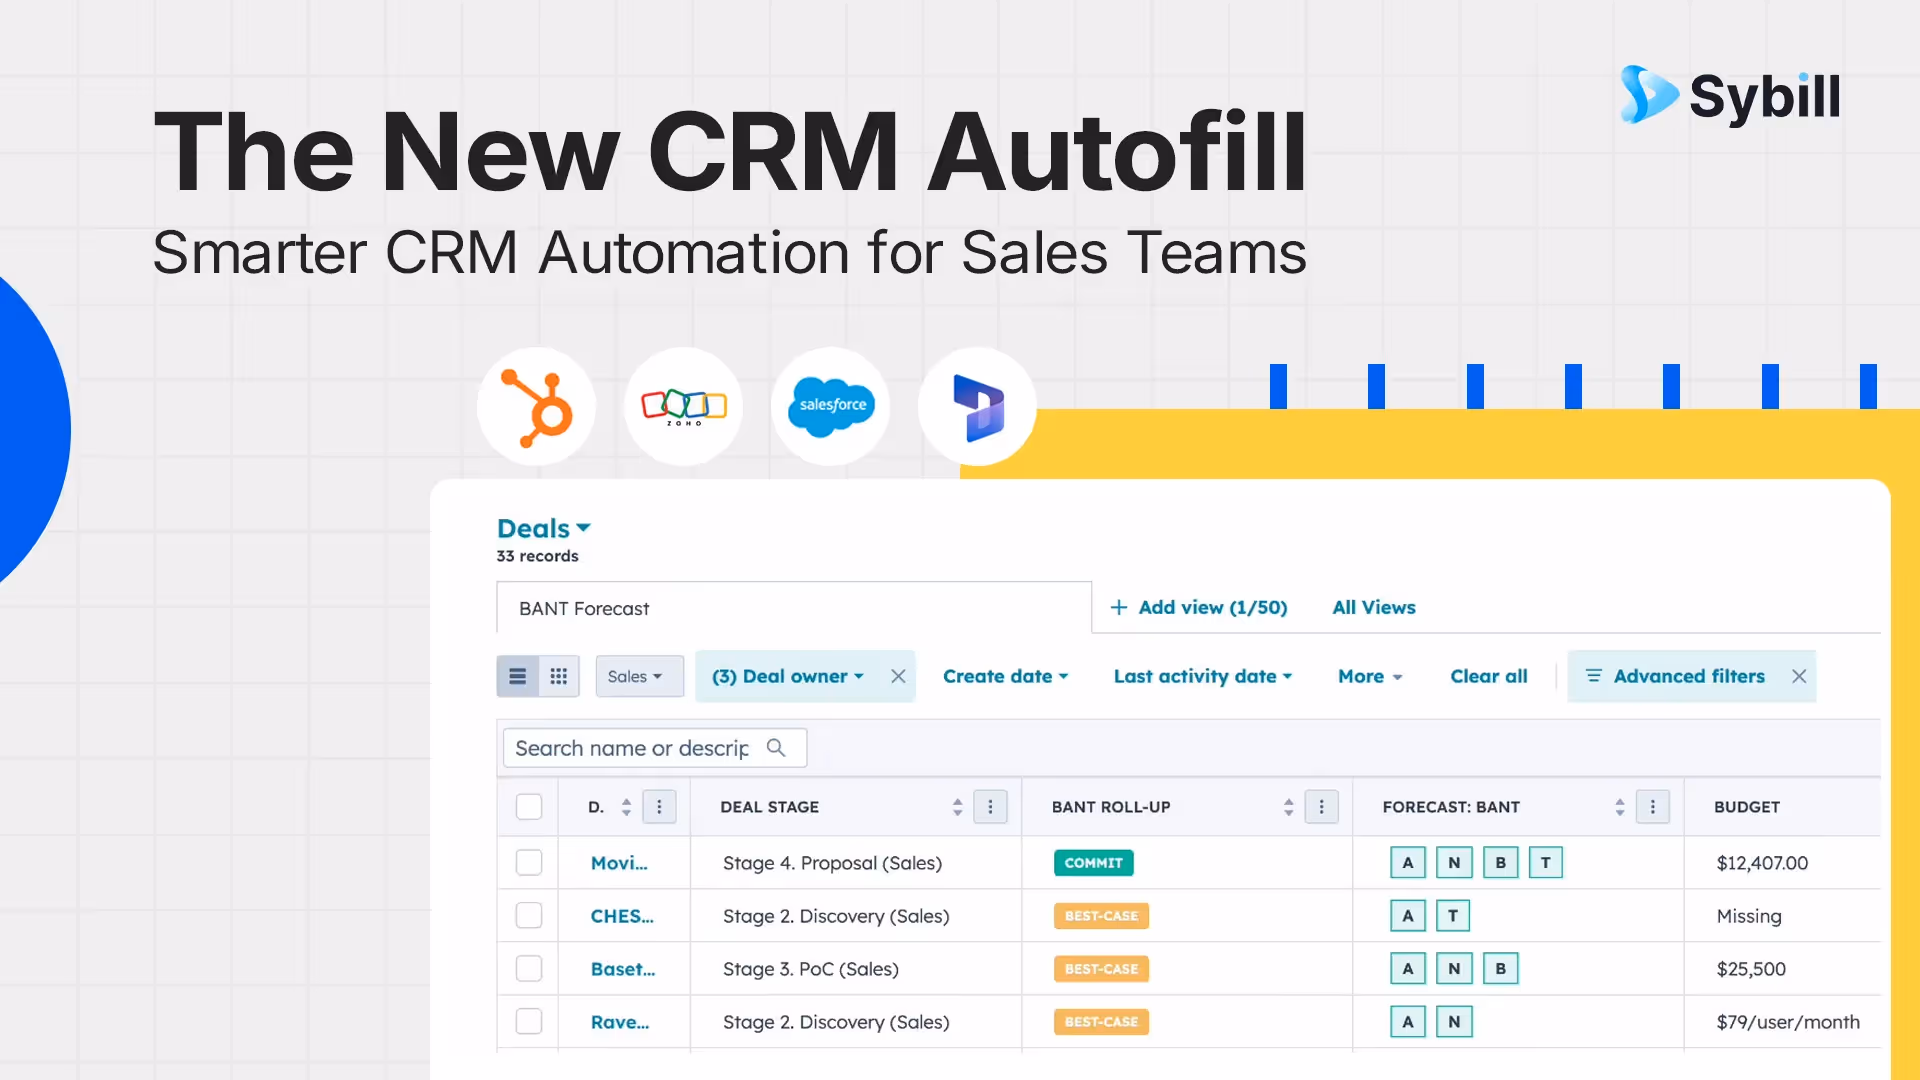Viewport: 1920px width, 1080px height.
Task: Click the COMMIT tag in Movi row
Action: point(1093,862)
